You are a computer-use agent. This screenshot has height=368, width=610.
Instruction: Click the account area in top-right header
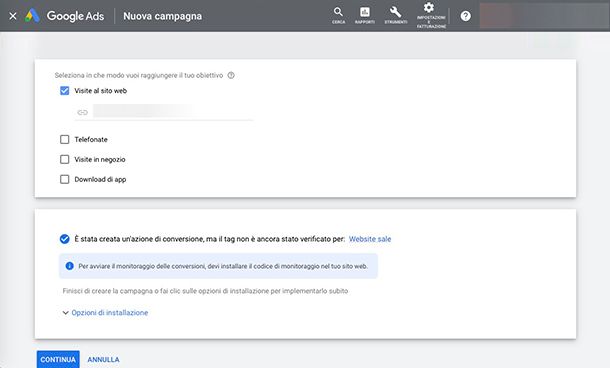(544, 16)
